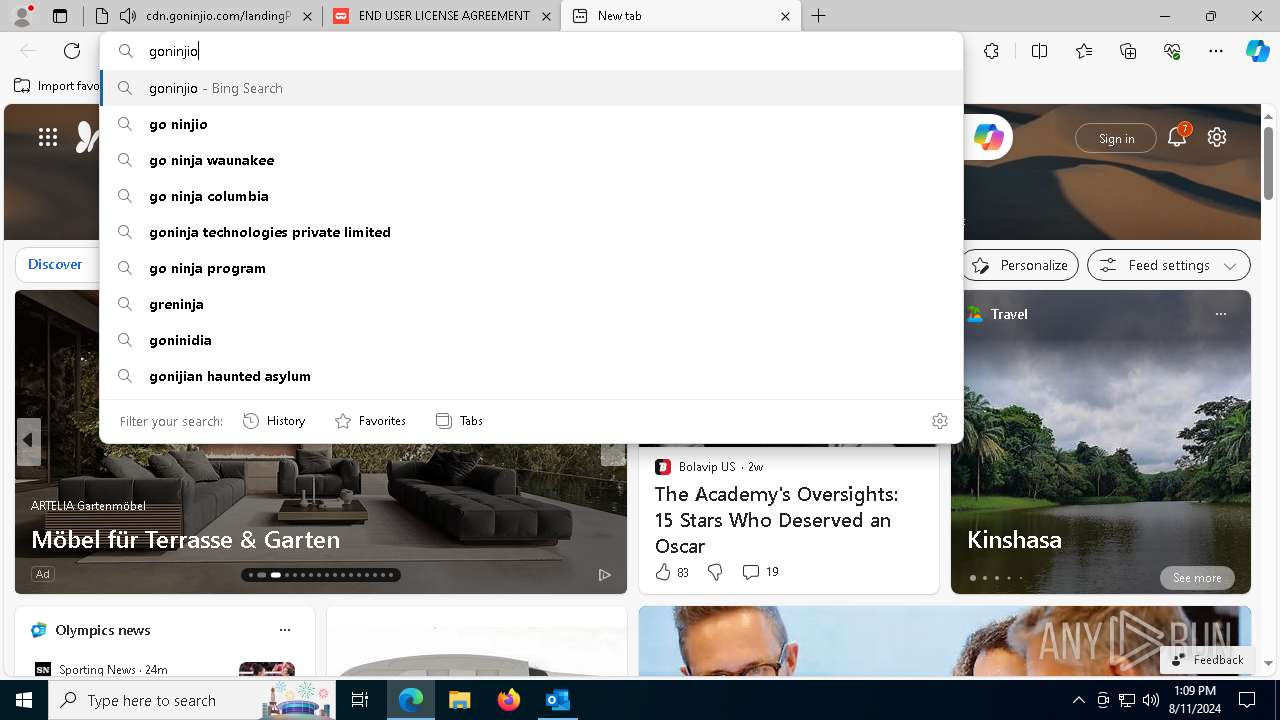Click the Copilot logo on new tab page
This screenshot has width=1280, height=720.
pyautogui.click(x=988, y=137)
